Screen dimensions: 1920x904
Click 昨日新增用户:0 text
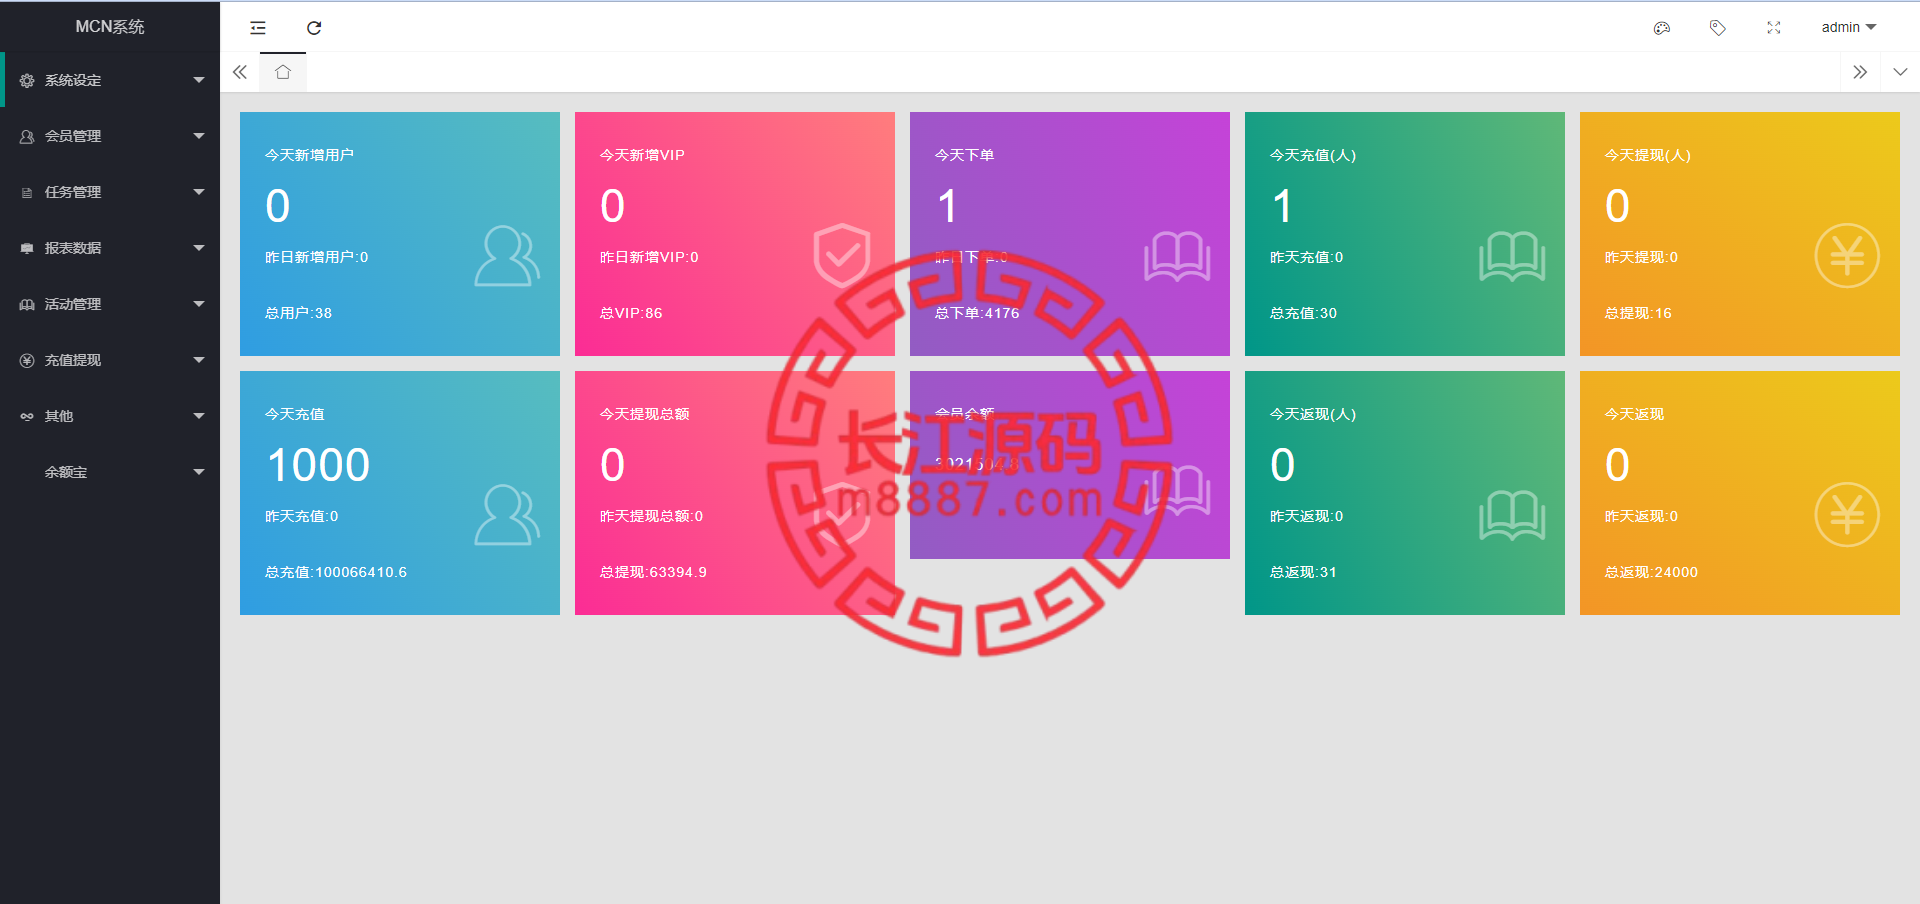(x=316, y=257)
